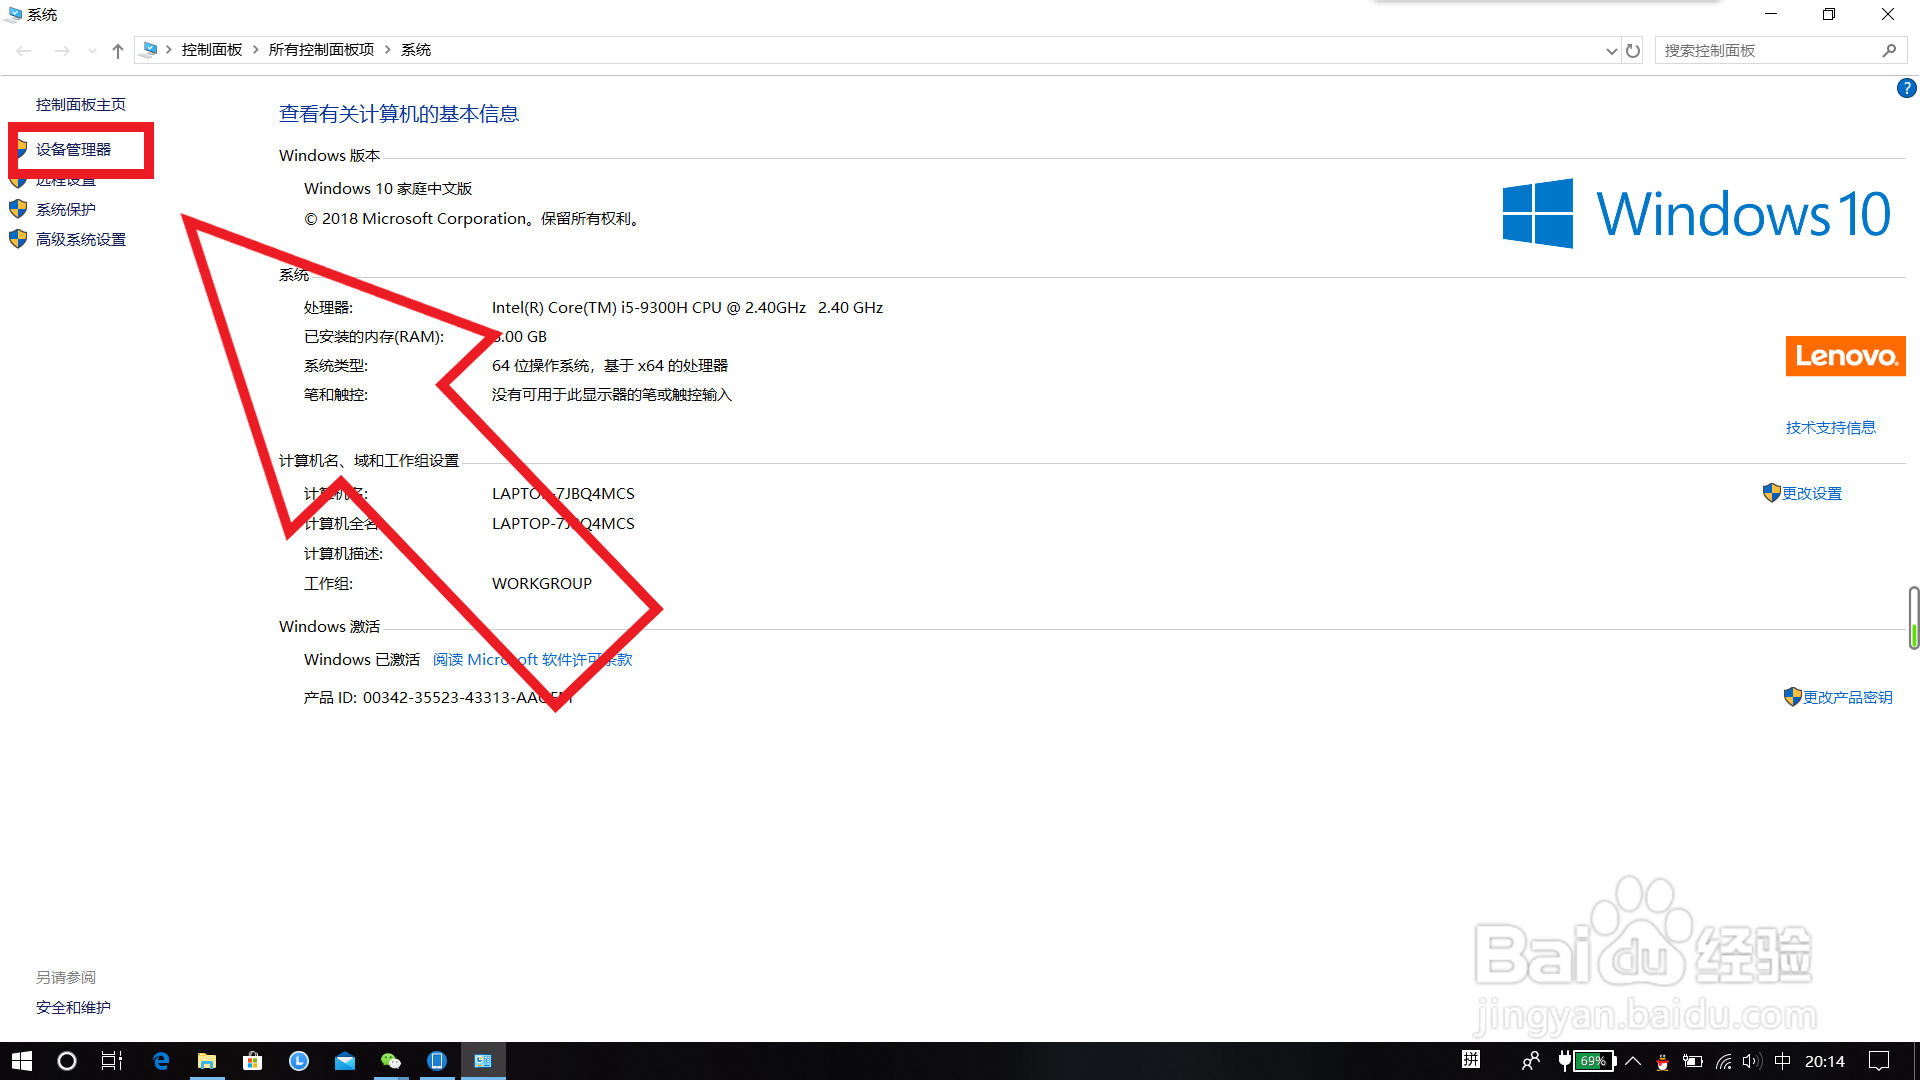1920x1080 pixels.
Task: Open the recent locations dropdown arrow
Action: 92,51
